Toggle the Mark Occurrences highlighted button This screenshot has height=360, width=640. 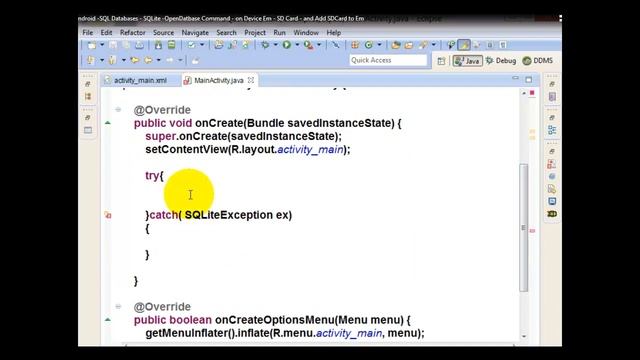tap(464, 45)
